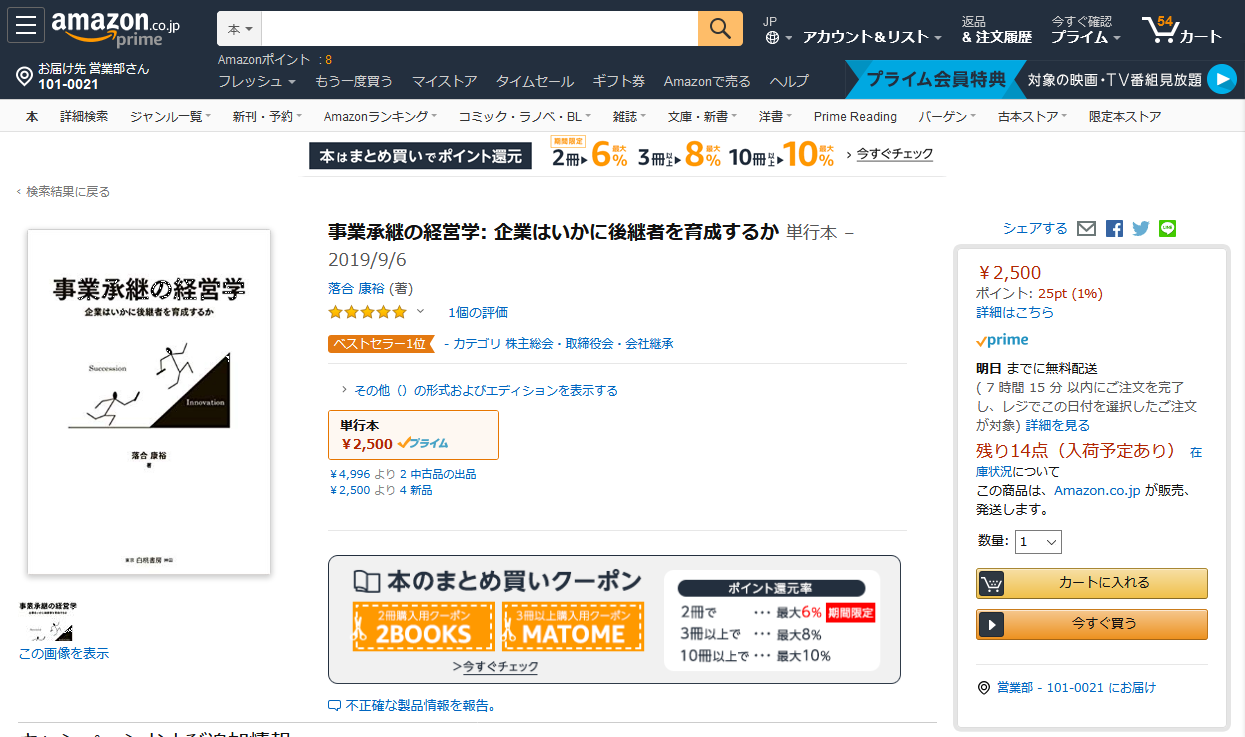Open 新刊・予約 menu
1245x737 pixels.
click(267, 116)
